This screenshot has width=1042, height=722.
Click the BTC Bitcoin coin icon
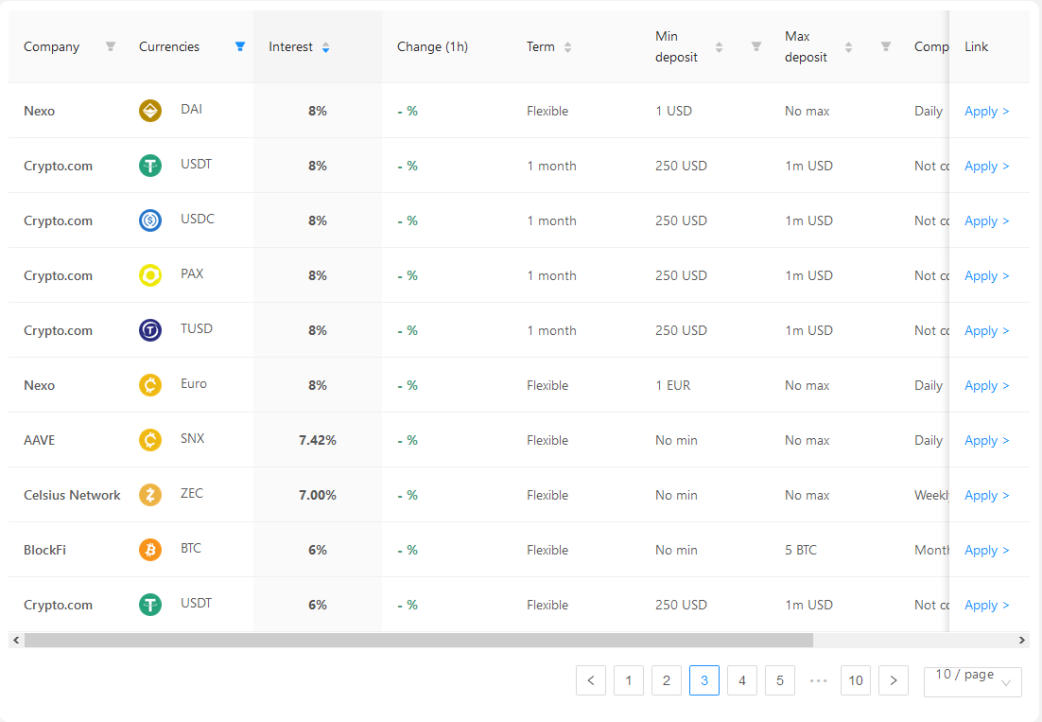tap(150, 550)
